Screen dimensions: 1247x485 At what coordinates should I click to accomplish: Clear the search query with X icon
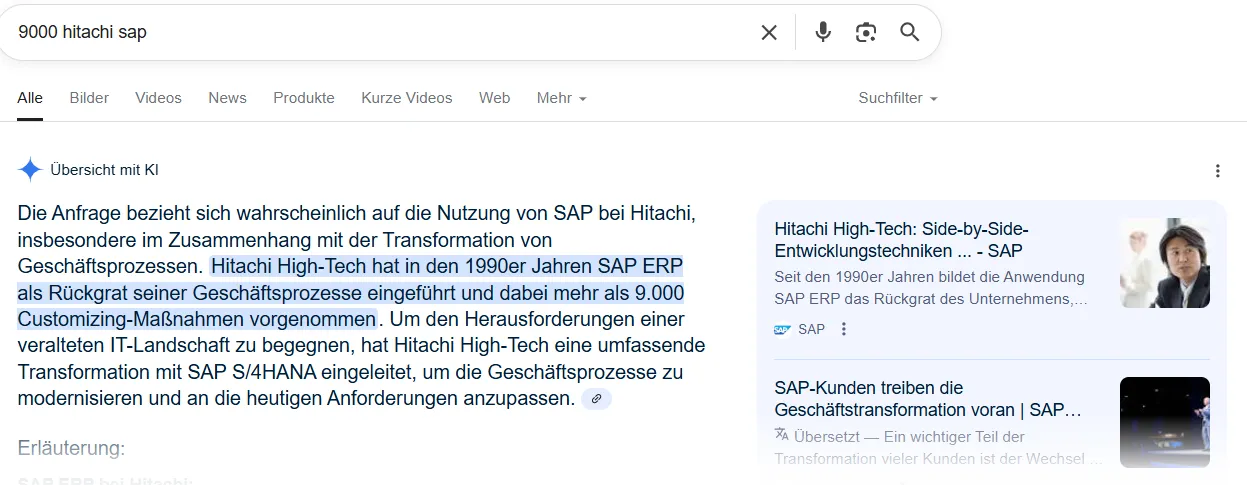[768, 32]
